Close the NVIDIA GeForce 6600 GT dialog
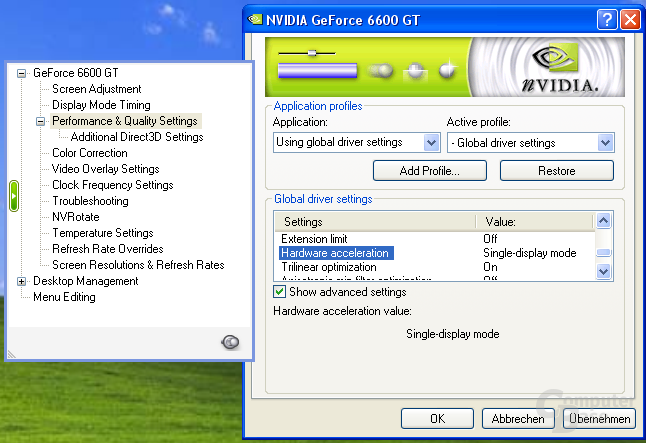This screenshot has height=443, width=646. (630, 19)
